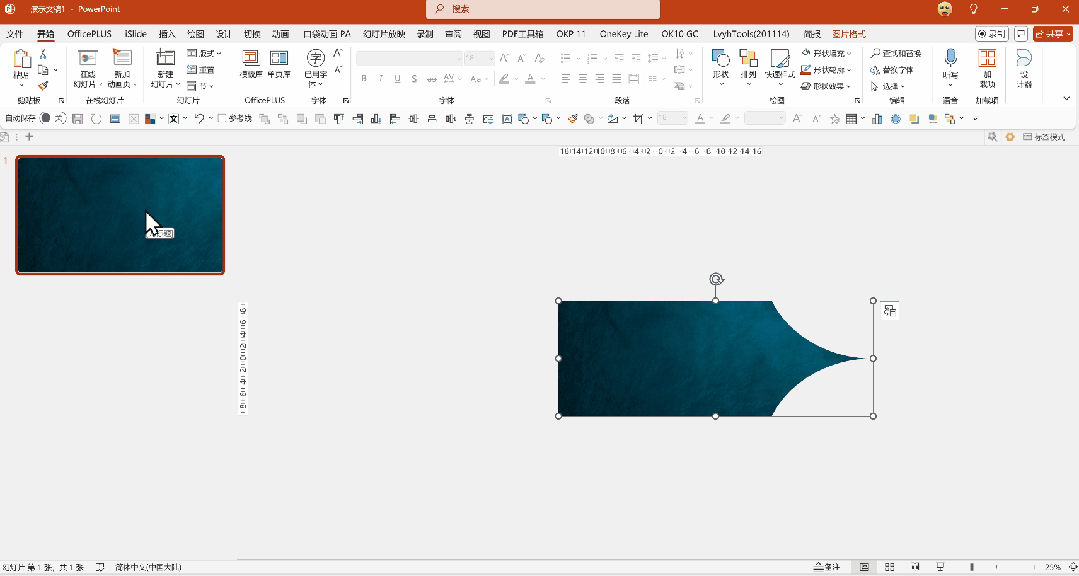Screen dimensions: 1079x576
Task: Toggle Bold formatting
Action: point(364,79)
